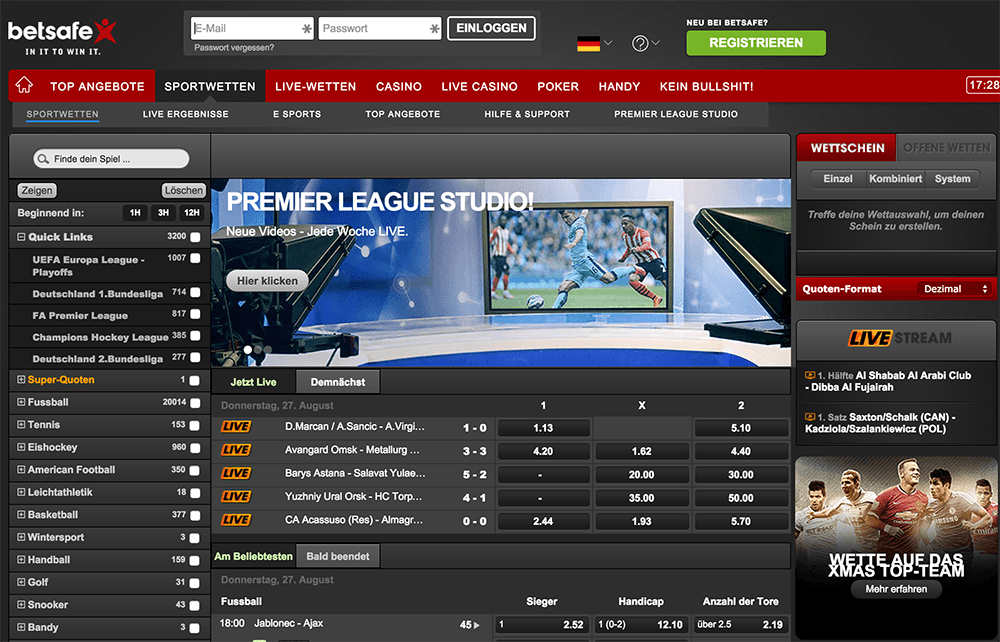Click the 45 more-bets arrow for Jablonec - Ajax

[469, 625]
